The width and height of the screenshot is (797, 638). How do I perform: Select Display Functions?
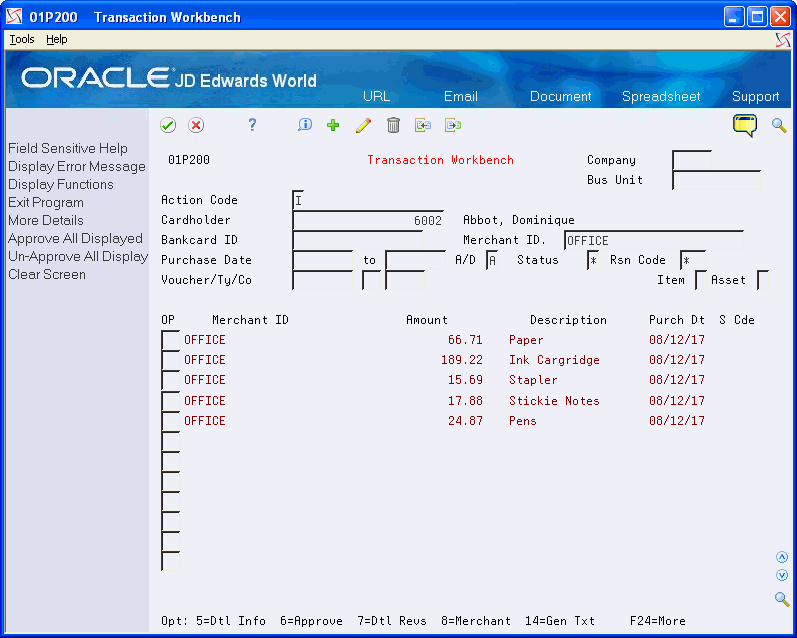click(60, 185)
